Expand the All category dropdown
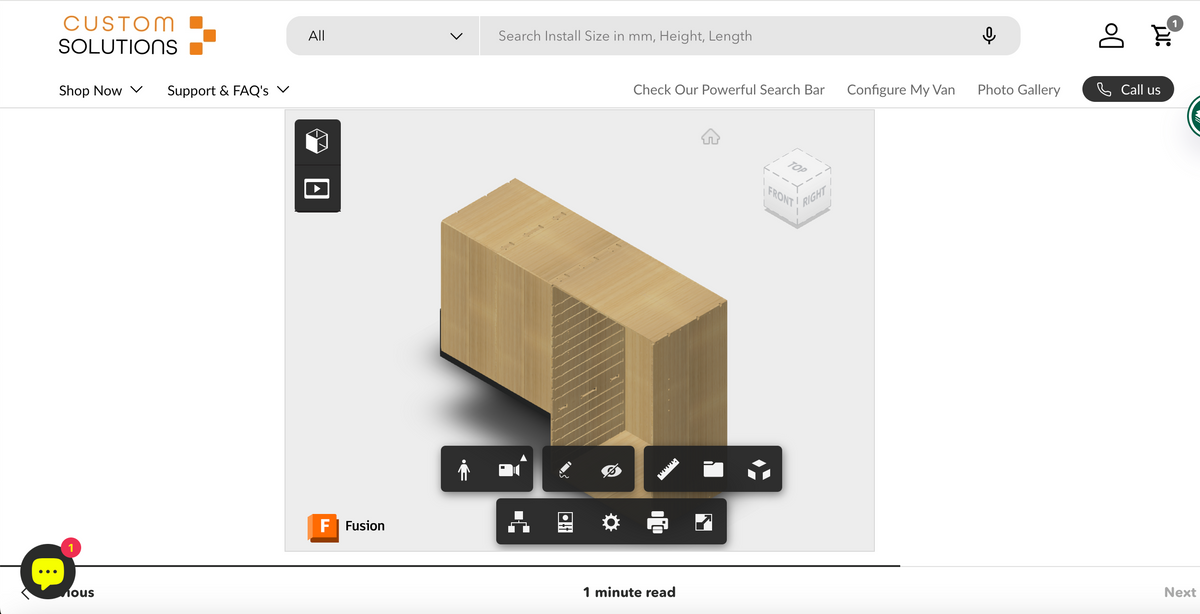This screenshot has width=1200, height=614. click(384, 36)
